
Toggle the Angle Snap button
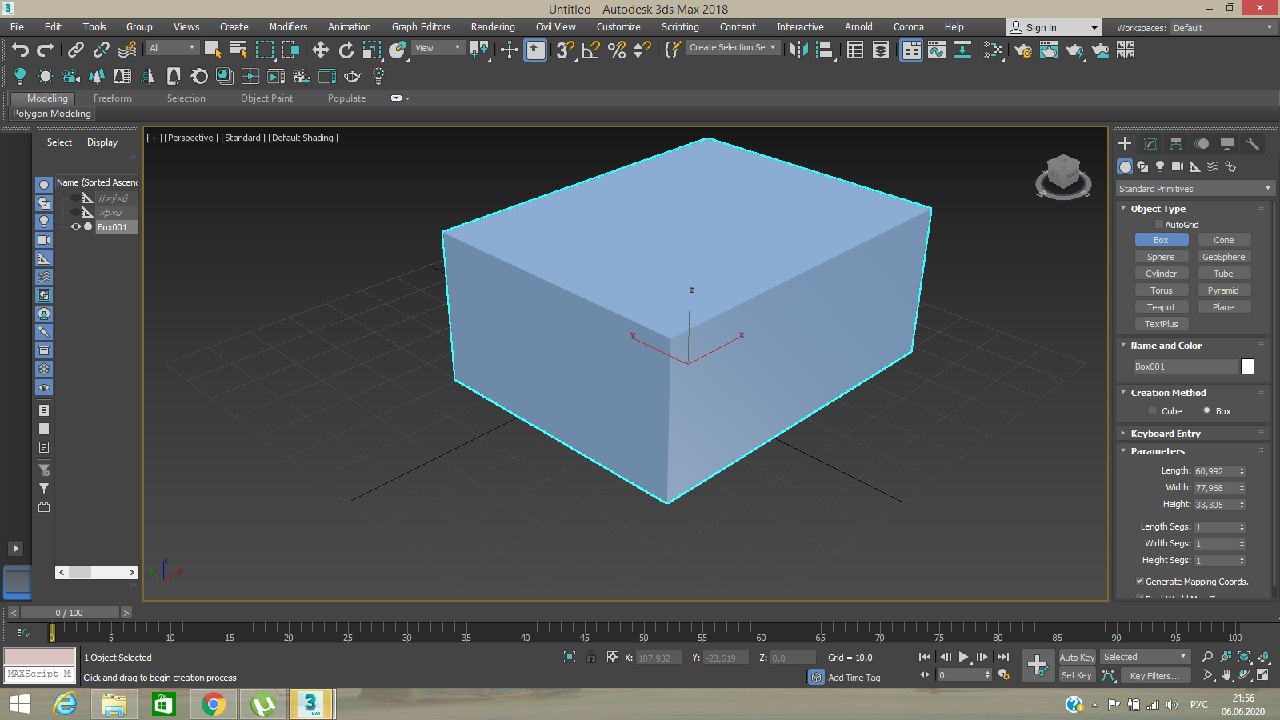tap(591, 50)
